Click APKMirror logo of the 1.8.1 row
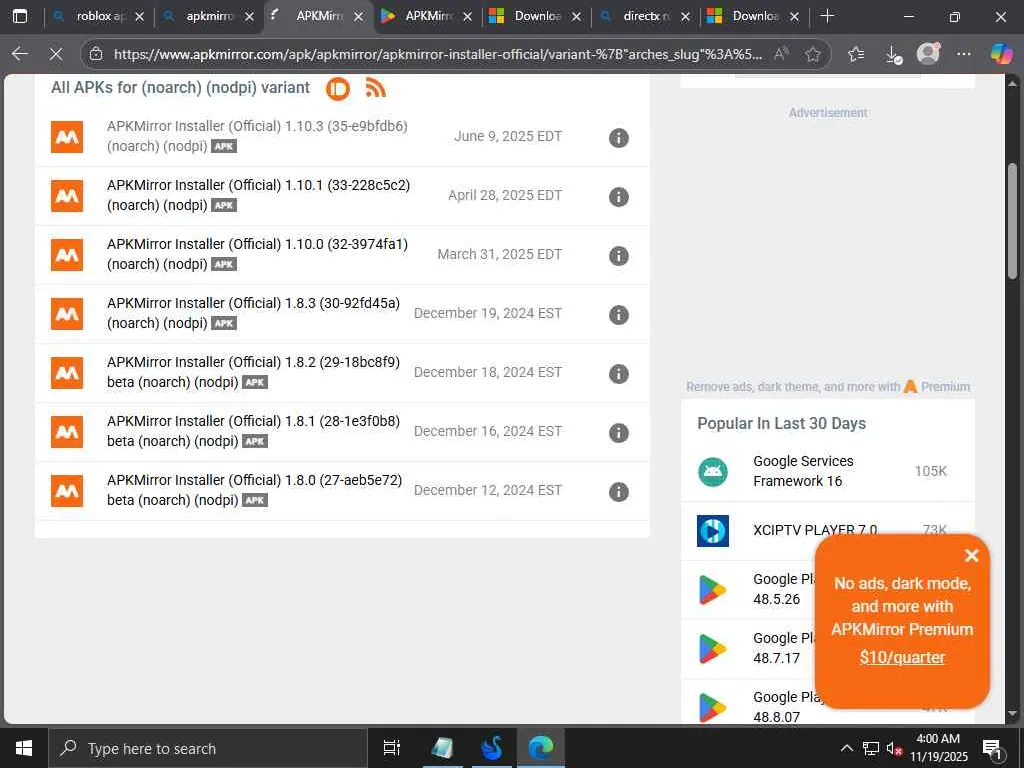Viewport: 1024px width, 768px height. pyautogui.click(x=67, y=432)
